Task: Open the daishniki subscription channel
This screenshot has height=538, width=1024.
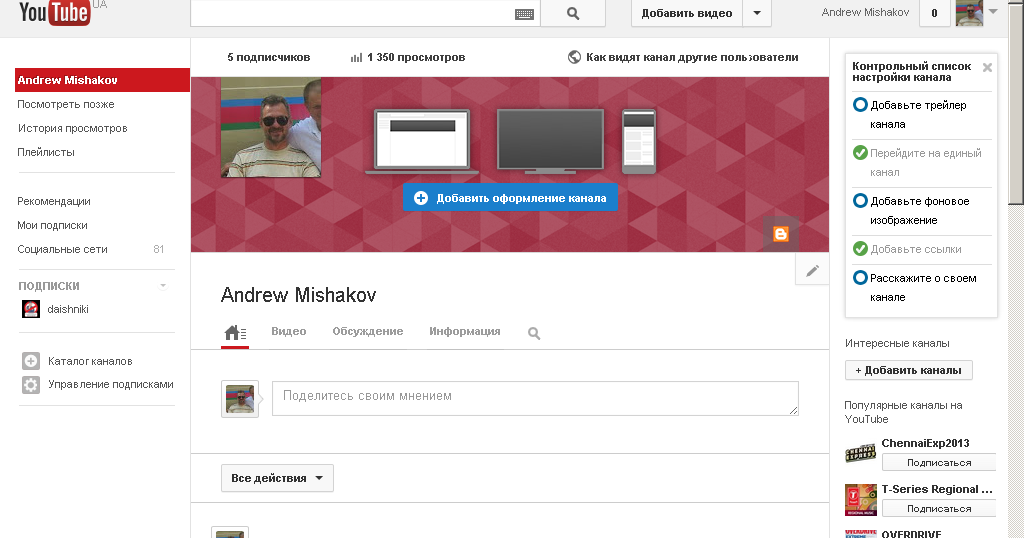Action: click(68, 309)
